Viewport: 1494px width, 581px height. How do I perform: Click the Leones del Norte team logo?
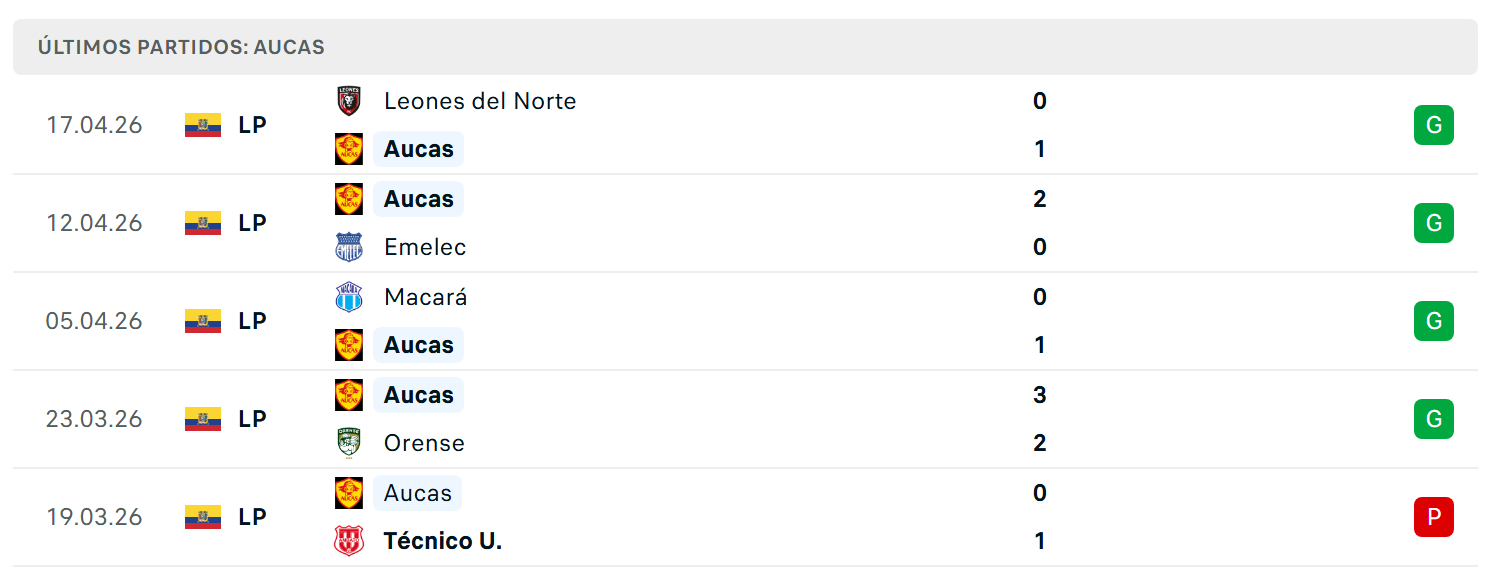[348, 101]
